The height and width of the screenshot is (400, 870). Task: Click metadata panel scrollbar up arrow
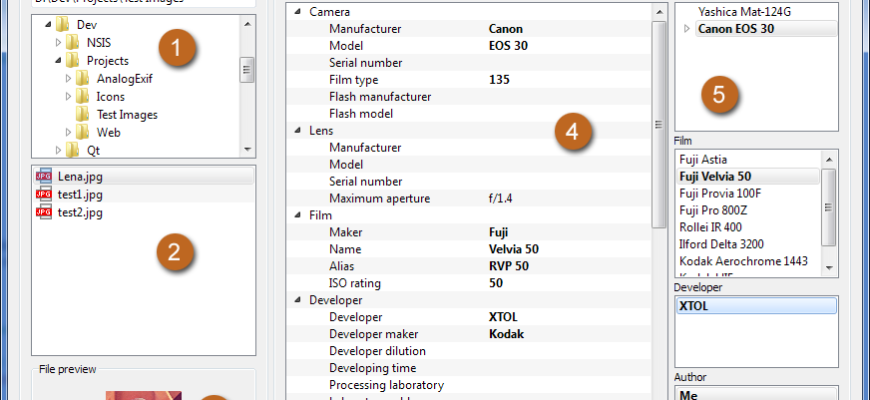[659, 12]
